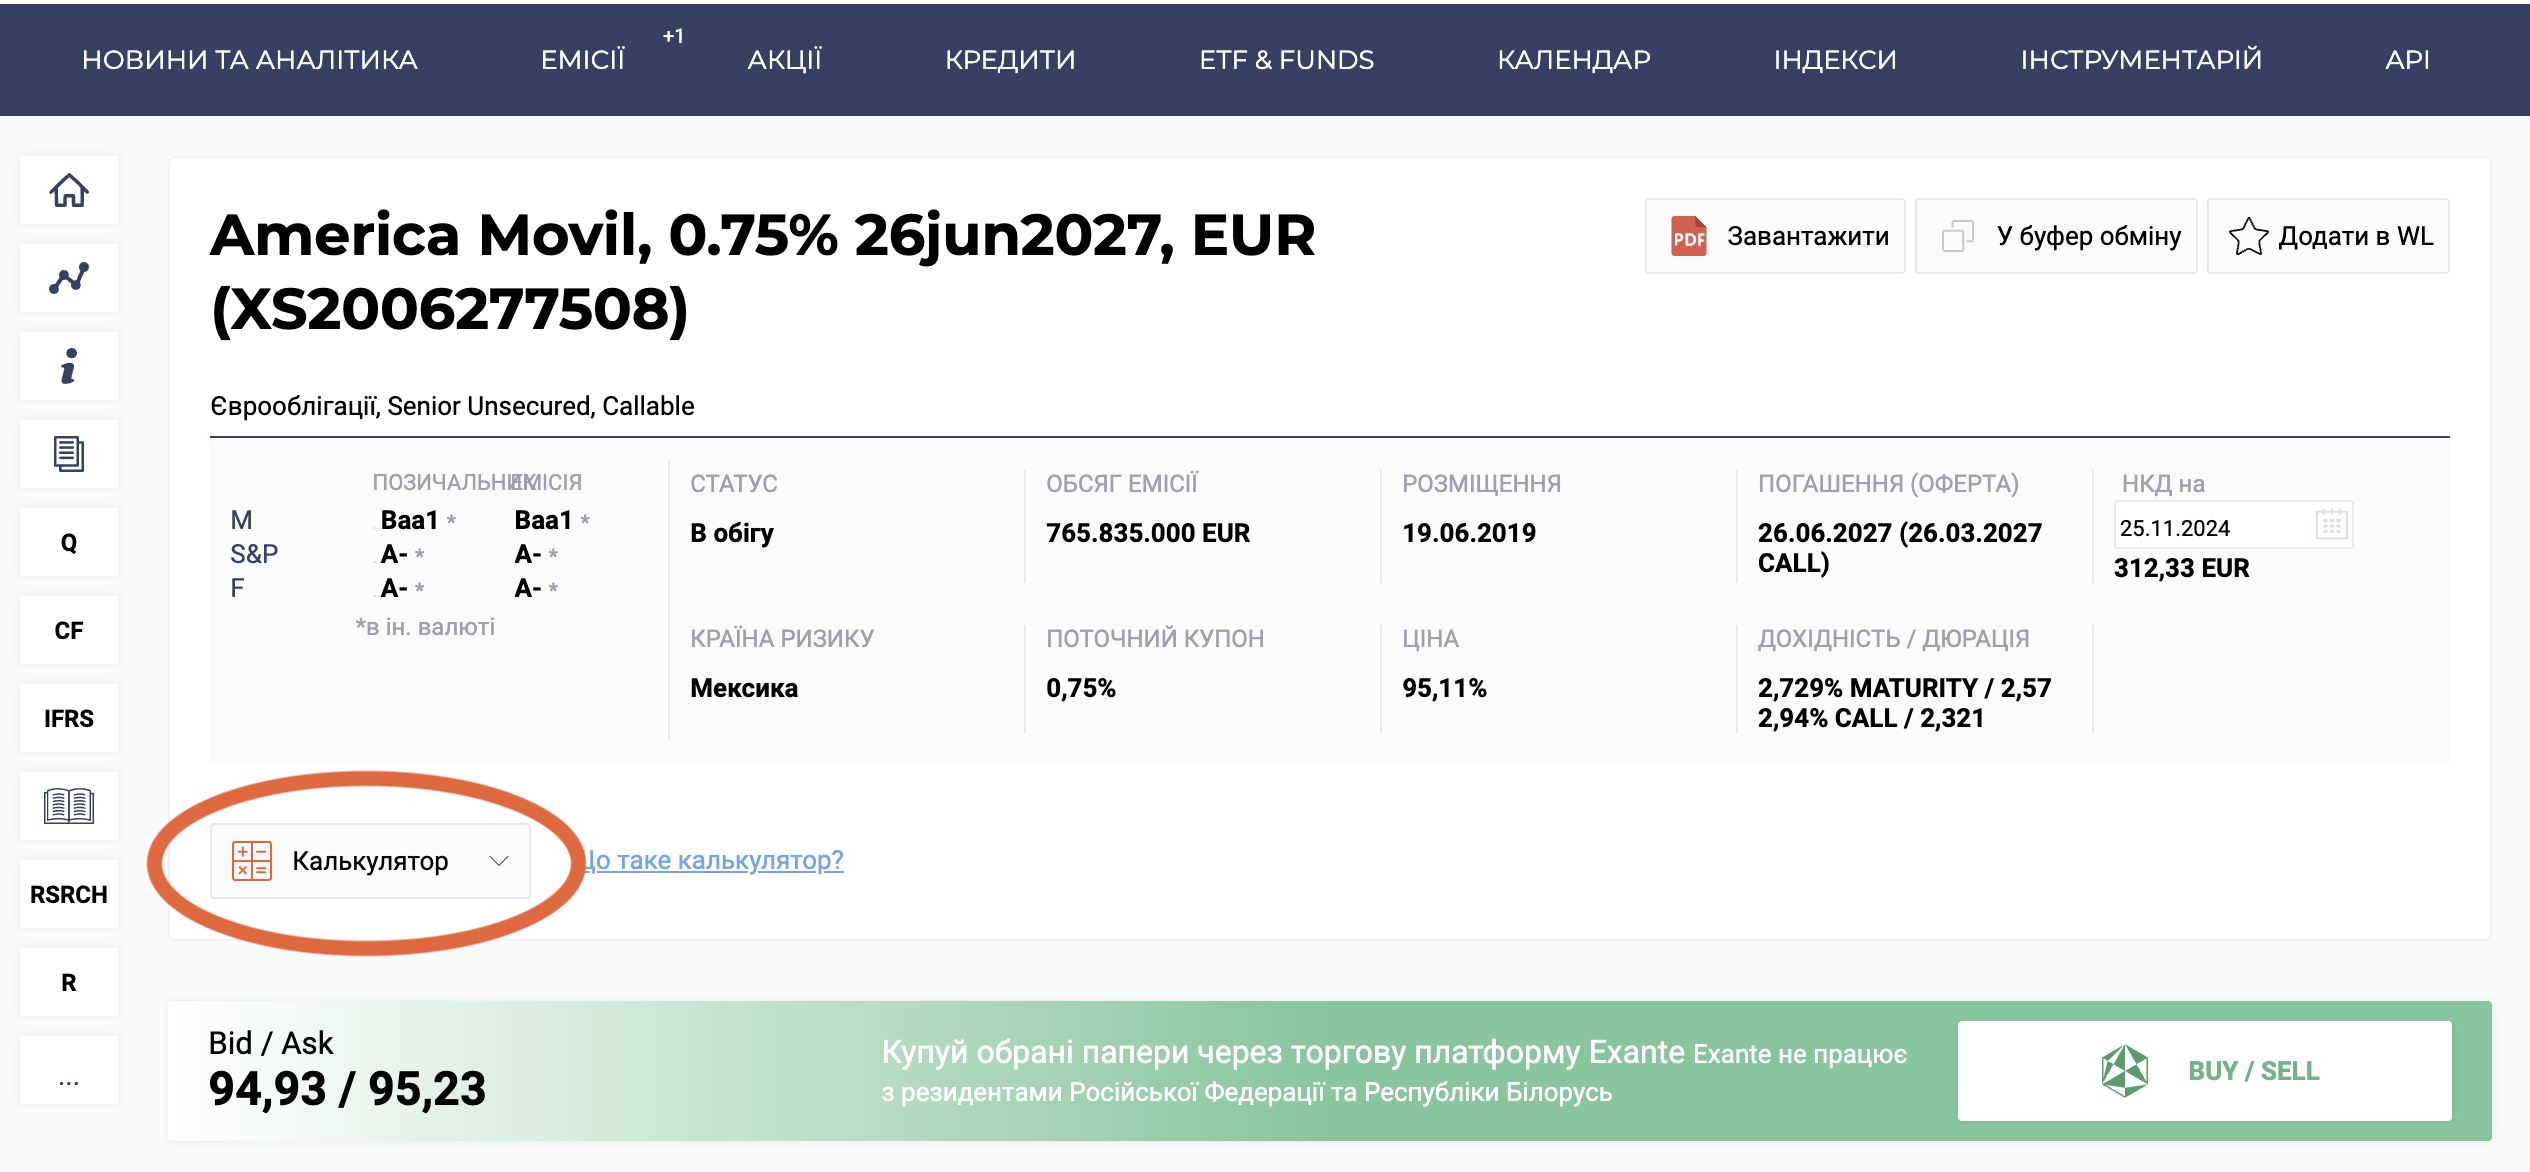
Task: Click the PDF icon next to Завантажити
Action: tap(1689, 236)
